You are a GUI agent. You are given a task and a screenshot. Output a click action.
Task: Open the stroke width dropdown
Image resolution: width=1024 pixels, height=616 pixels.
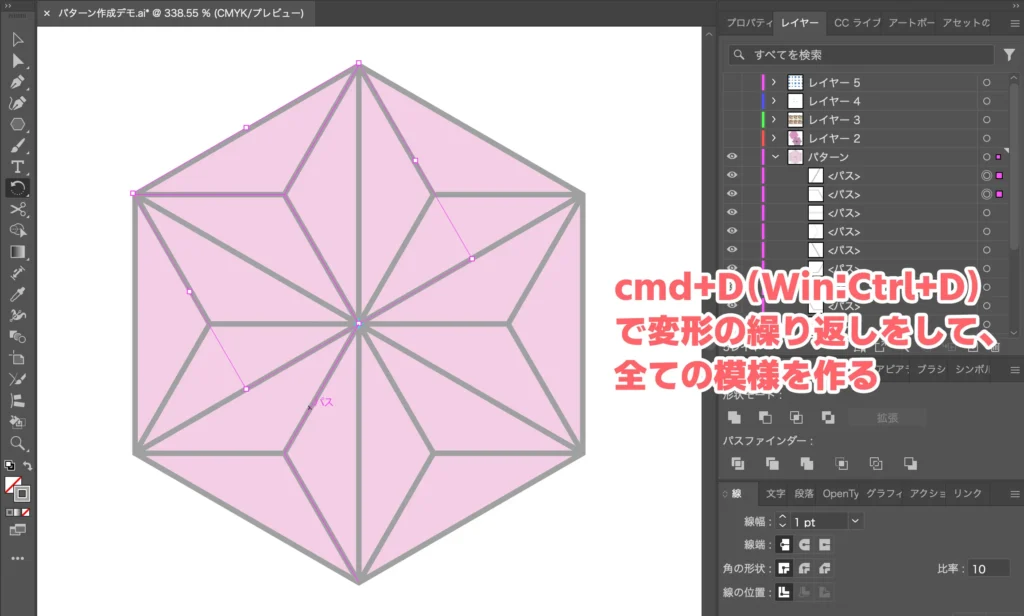click(854, 521)
